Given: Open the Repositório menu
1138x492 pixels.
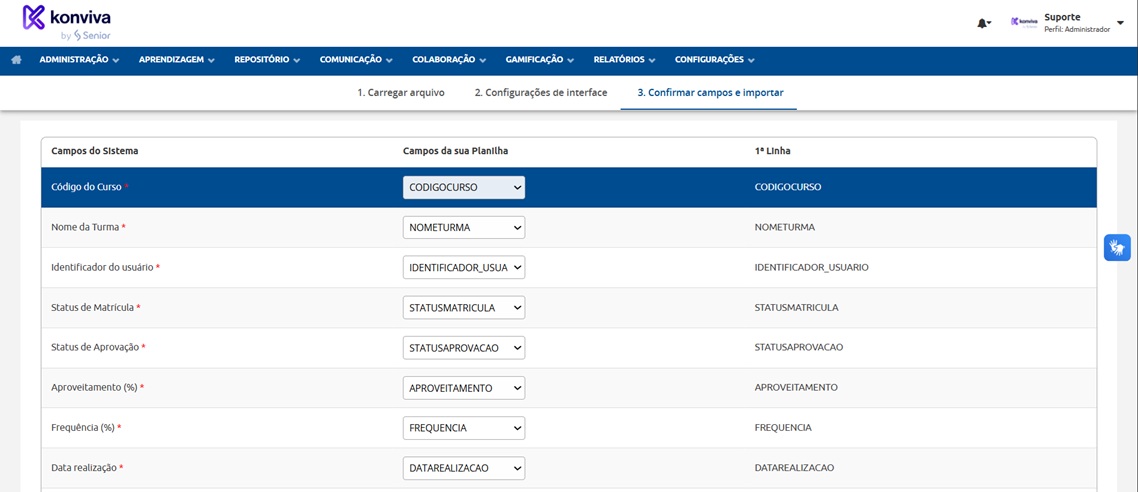Looking at the screenshot, I should [267, 60].
